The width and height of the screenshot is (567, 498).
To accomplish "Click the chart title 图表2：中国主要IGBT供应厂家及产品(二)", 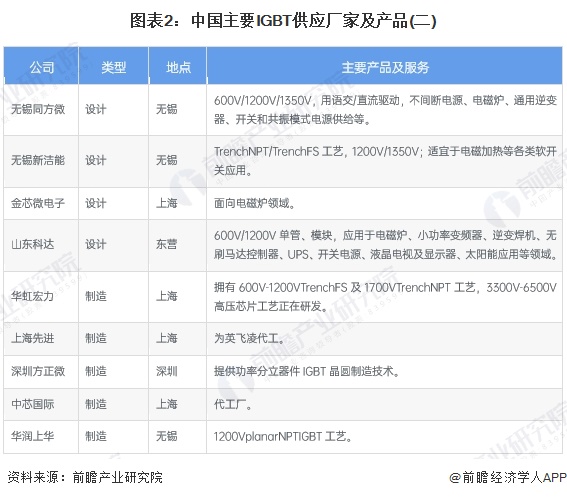I will tap(283, 20).
